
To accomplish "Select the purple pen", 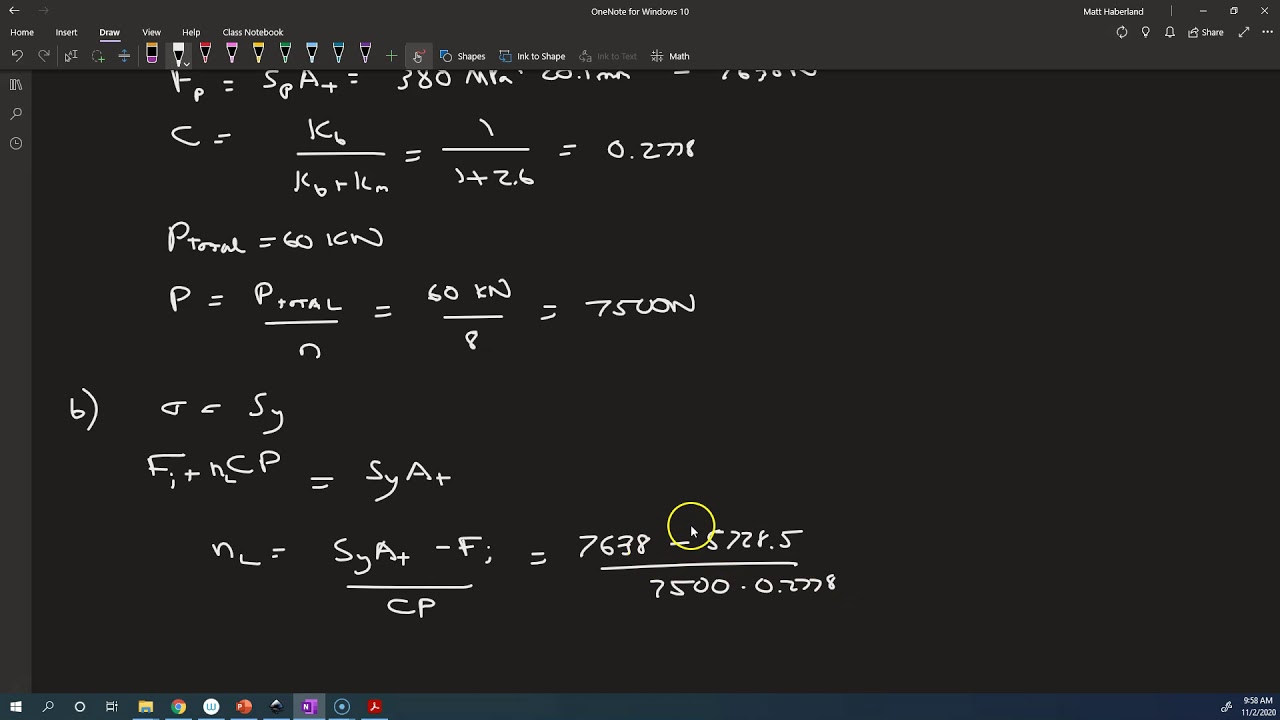I will click(x=365, y=55).
